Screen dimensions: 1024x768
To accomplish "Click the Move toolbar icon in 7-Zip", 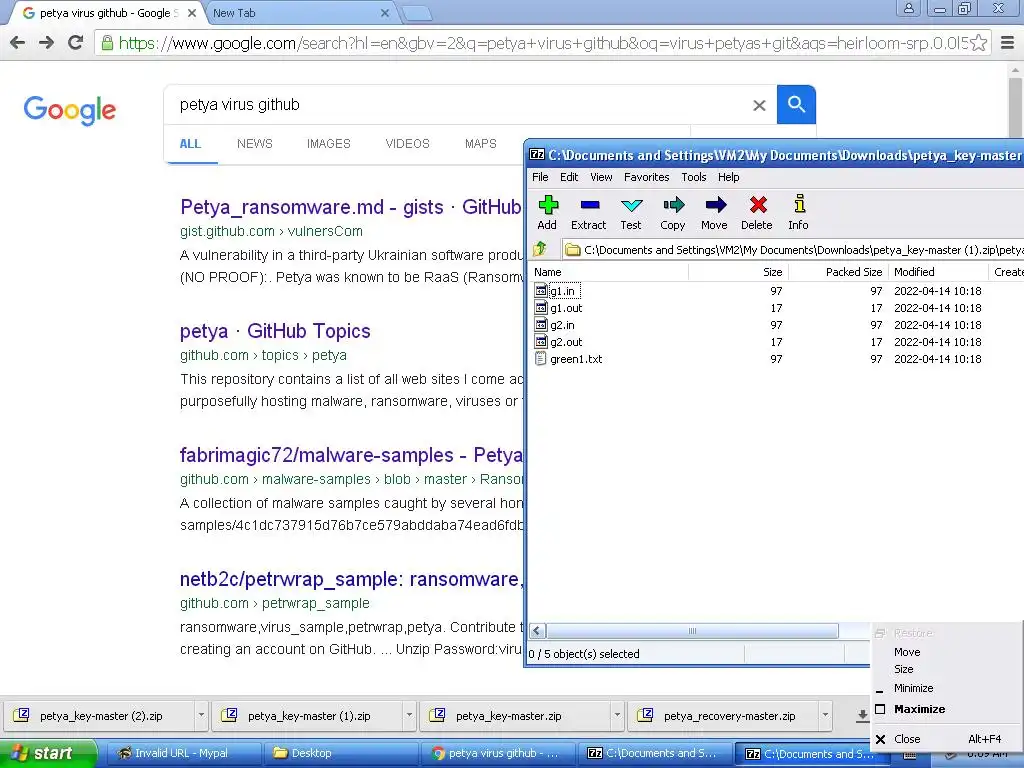I will 714,213.
